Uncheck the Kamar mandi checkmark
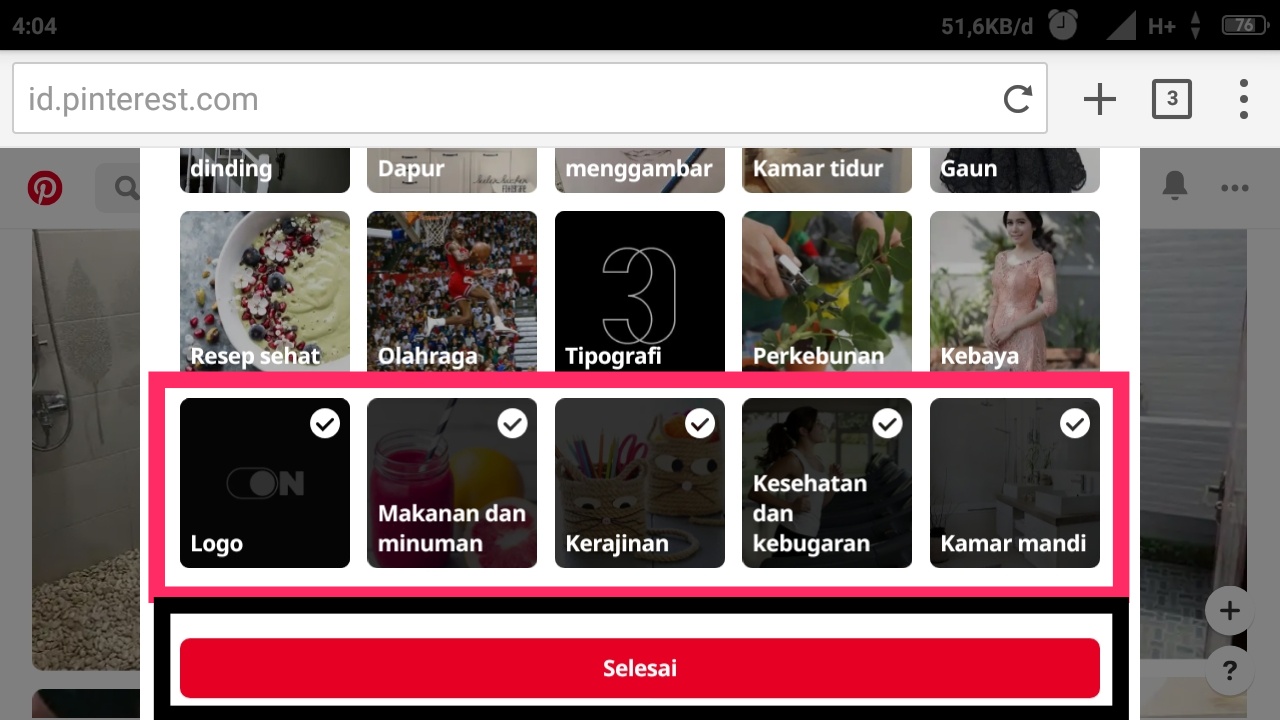The height and width of the screenshot is (720, 1280). [1075, 424]
